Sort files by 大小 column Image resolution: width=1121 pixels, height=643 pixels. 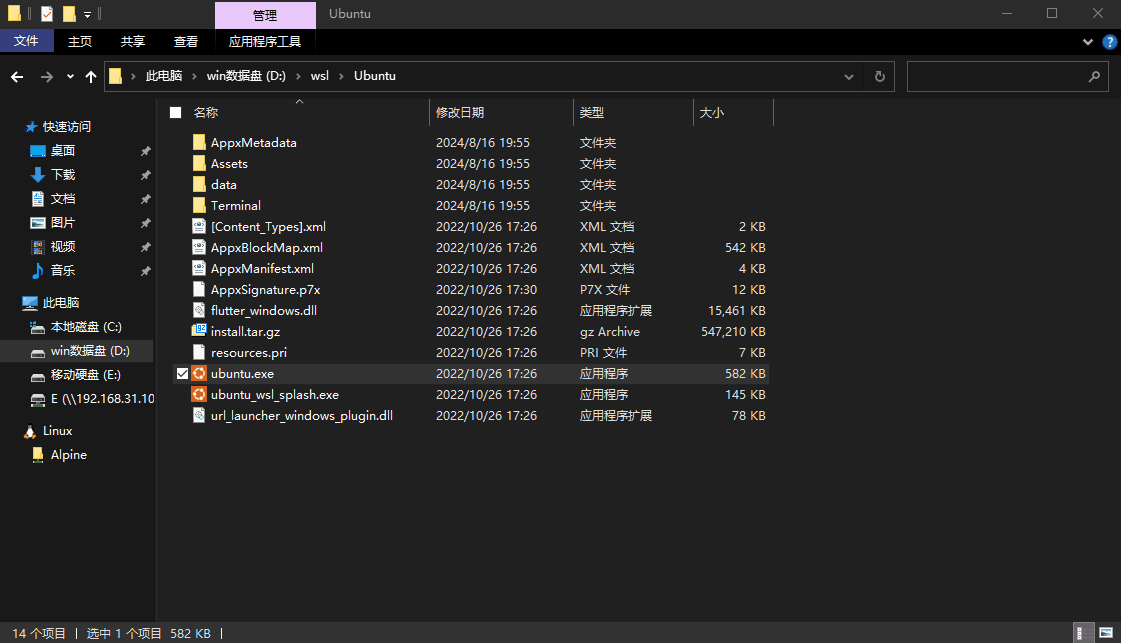click(x=711, y=112)
